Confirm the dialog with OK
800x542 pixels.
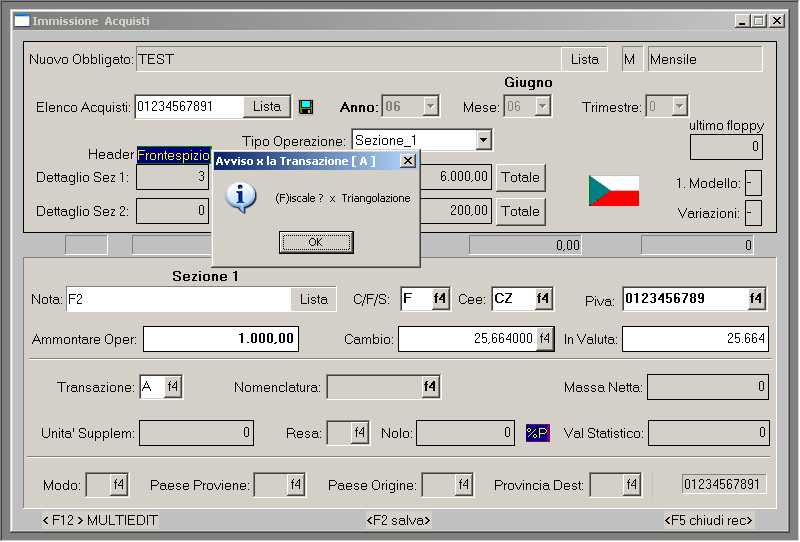pyautogui.click(x=316, y=242)
